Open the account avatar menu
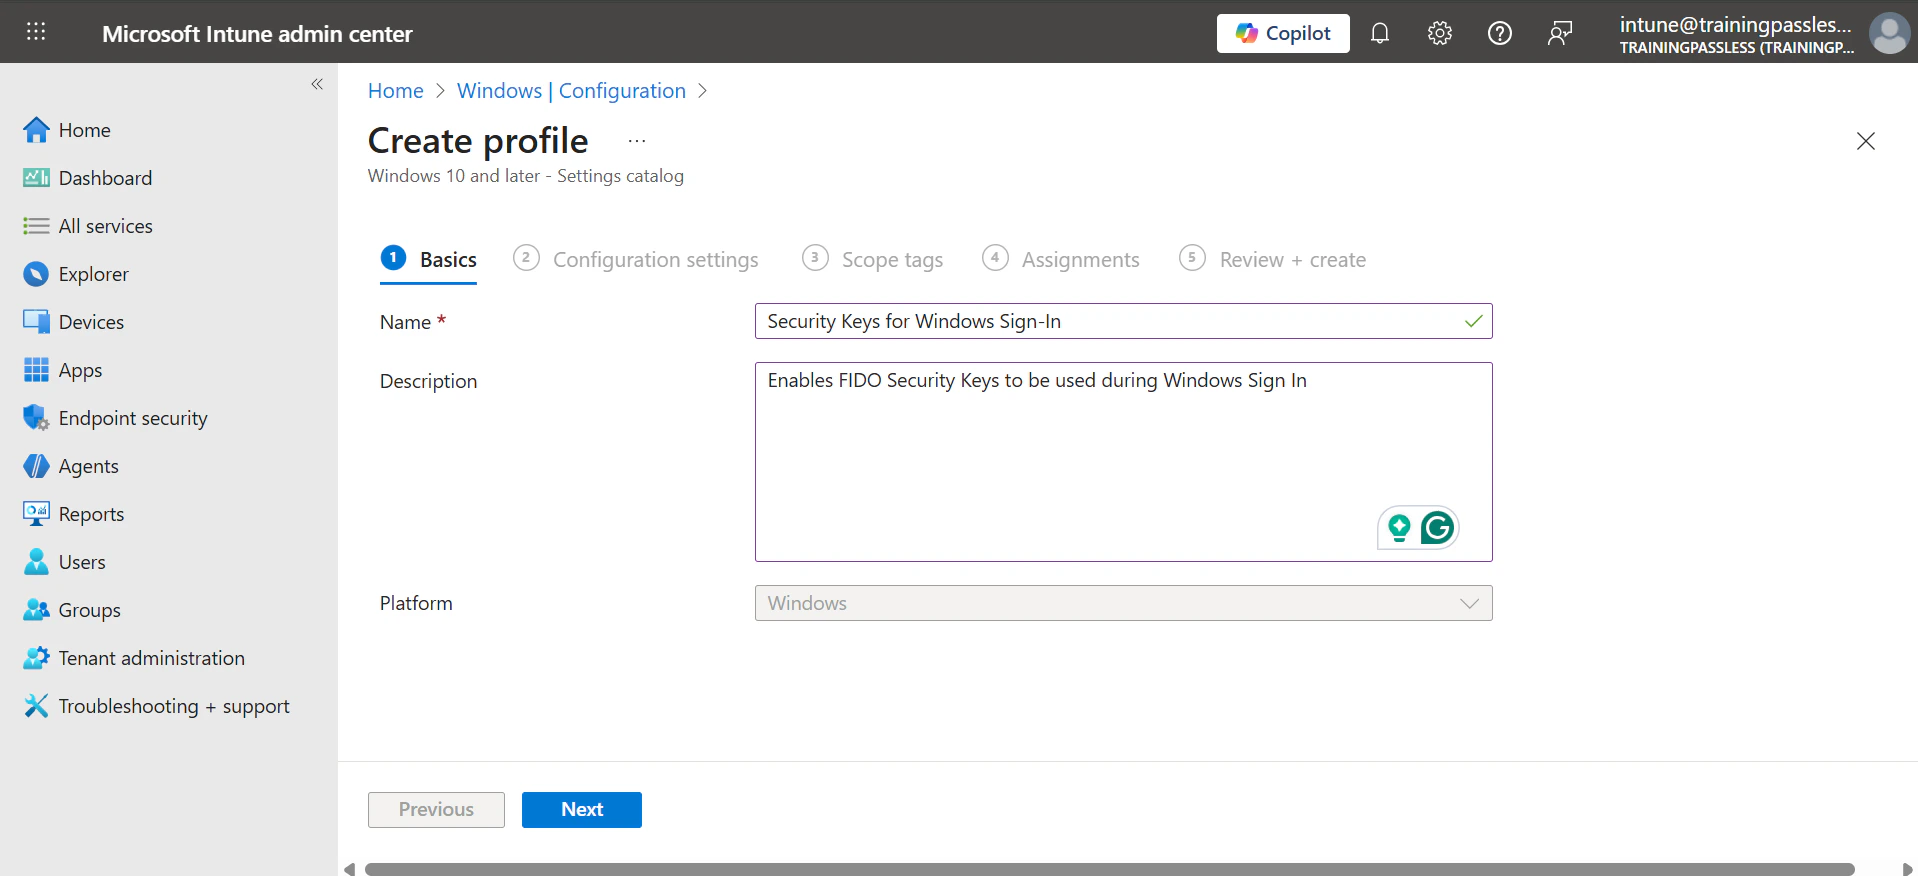Screen dimensions: 1918x876 (x=1889, y=33)
